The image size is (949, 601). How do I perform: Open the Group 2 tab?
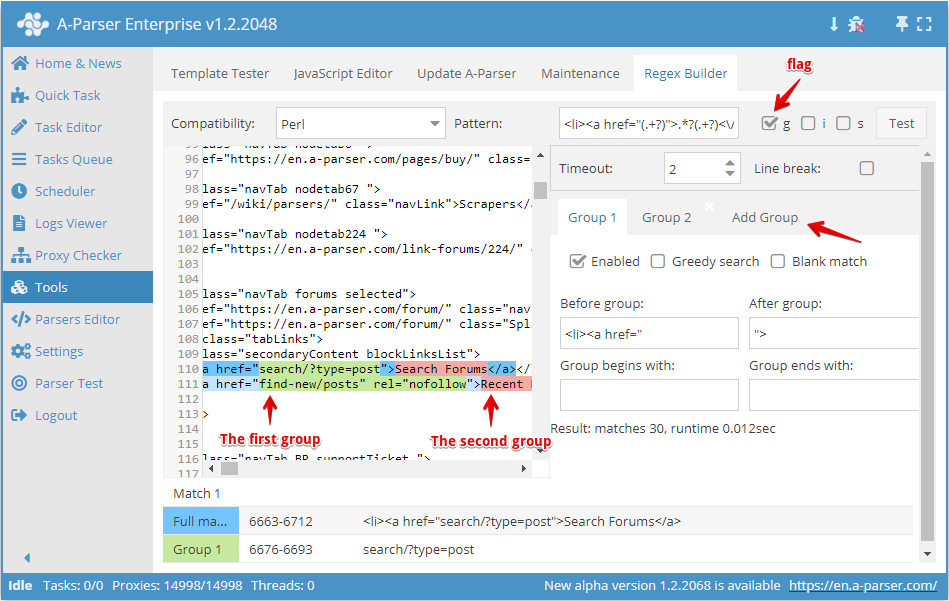pyautogui.click(x=666, y=217)
